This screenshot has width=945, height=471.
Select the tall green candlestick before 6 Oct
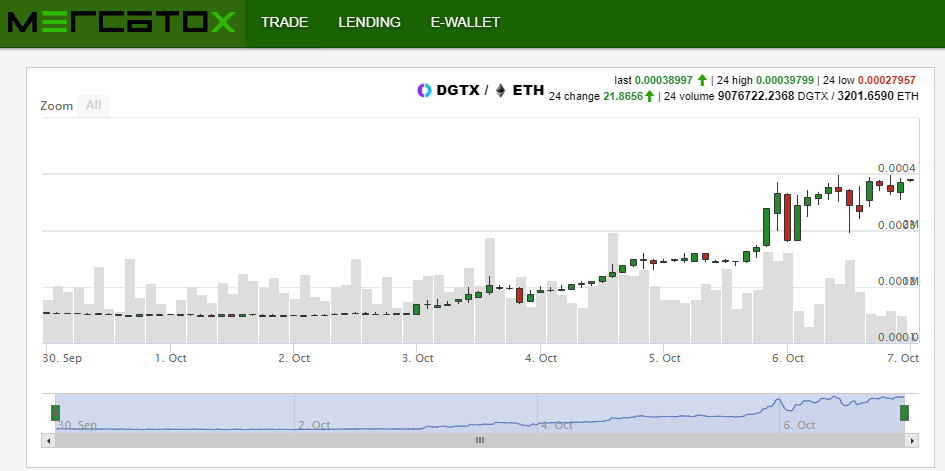(x=766, y=226)
